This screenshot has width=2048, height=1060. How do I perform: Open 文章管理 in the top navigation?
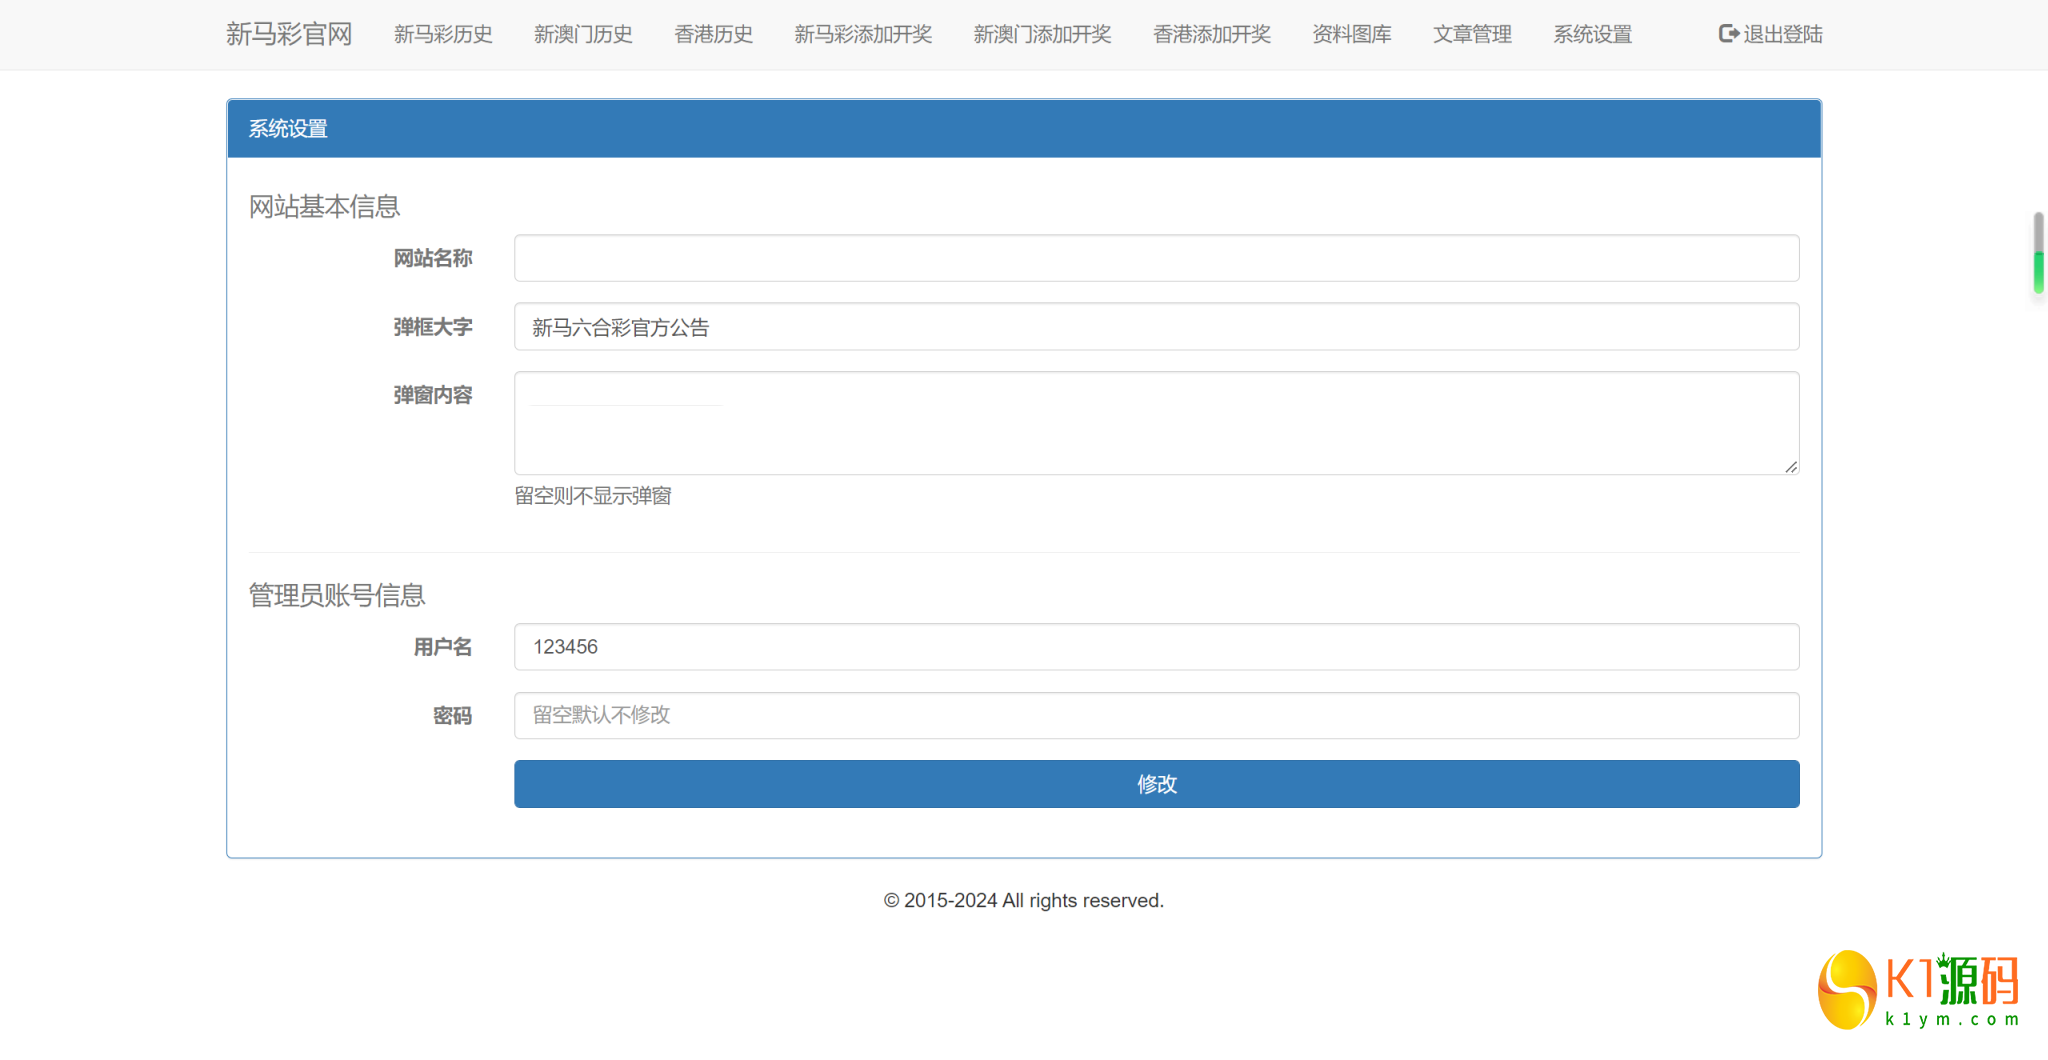1472,34
